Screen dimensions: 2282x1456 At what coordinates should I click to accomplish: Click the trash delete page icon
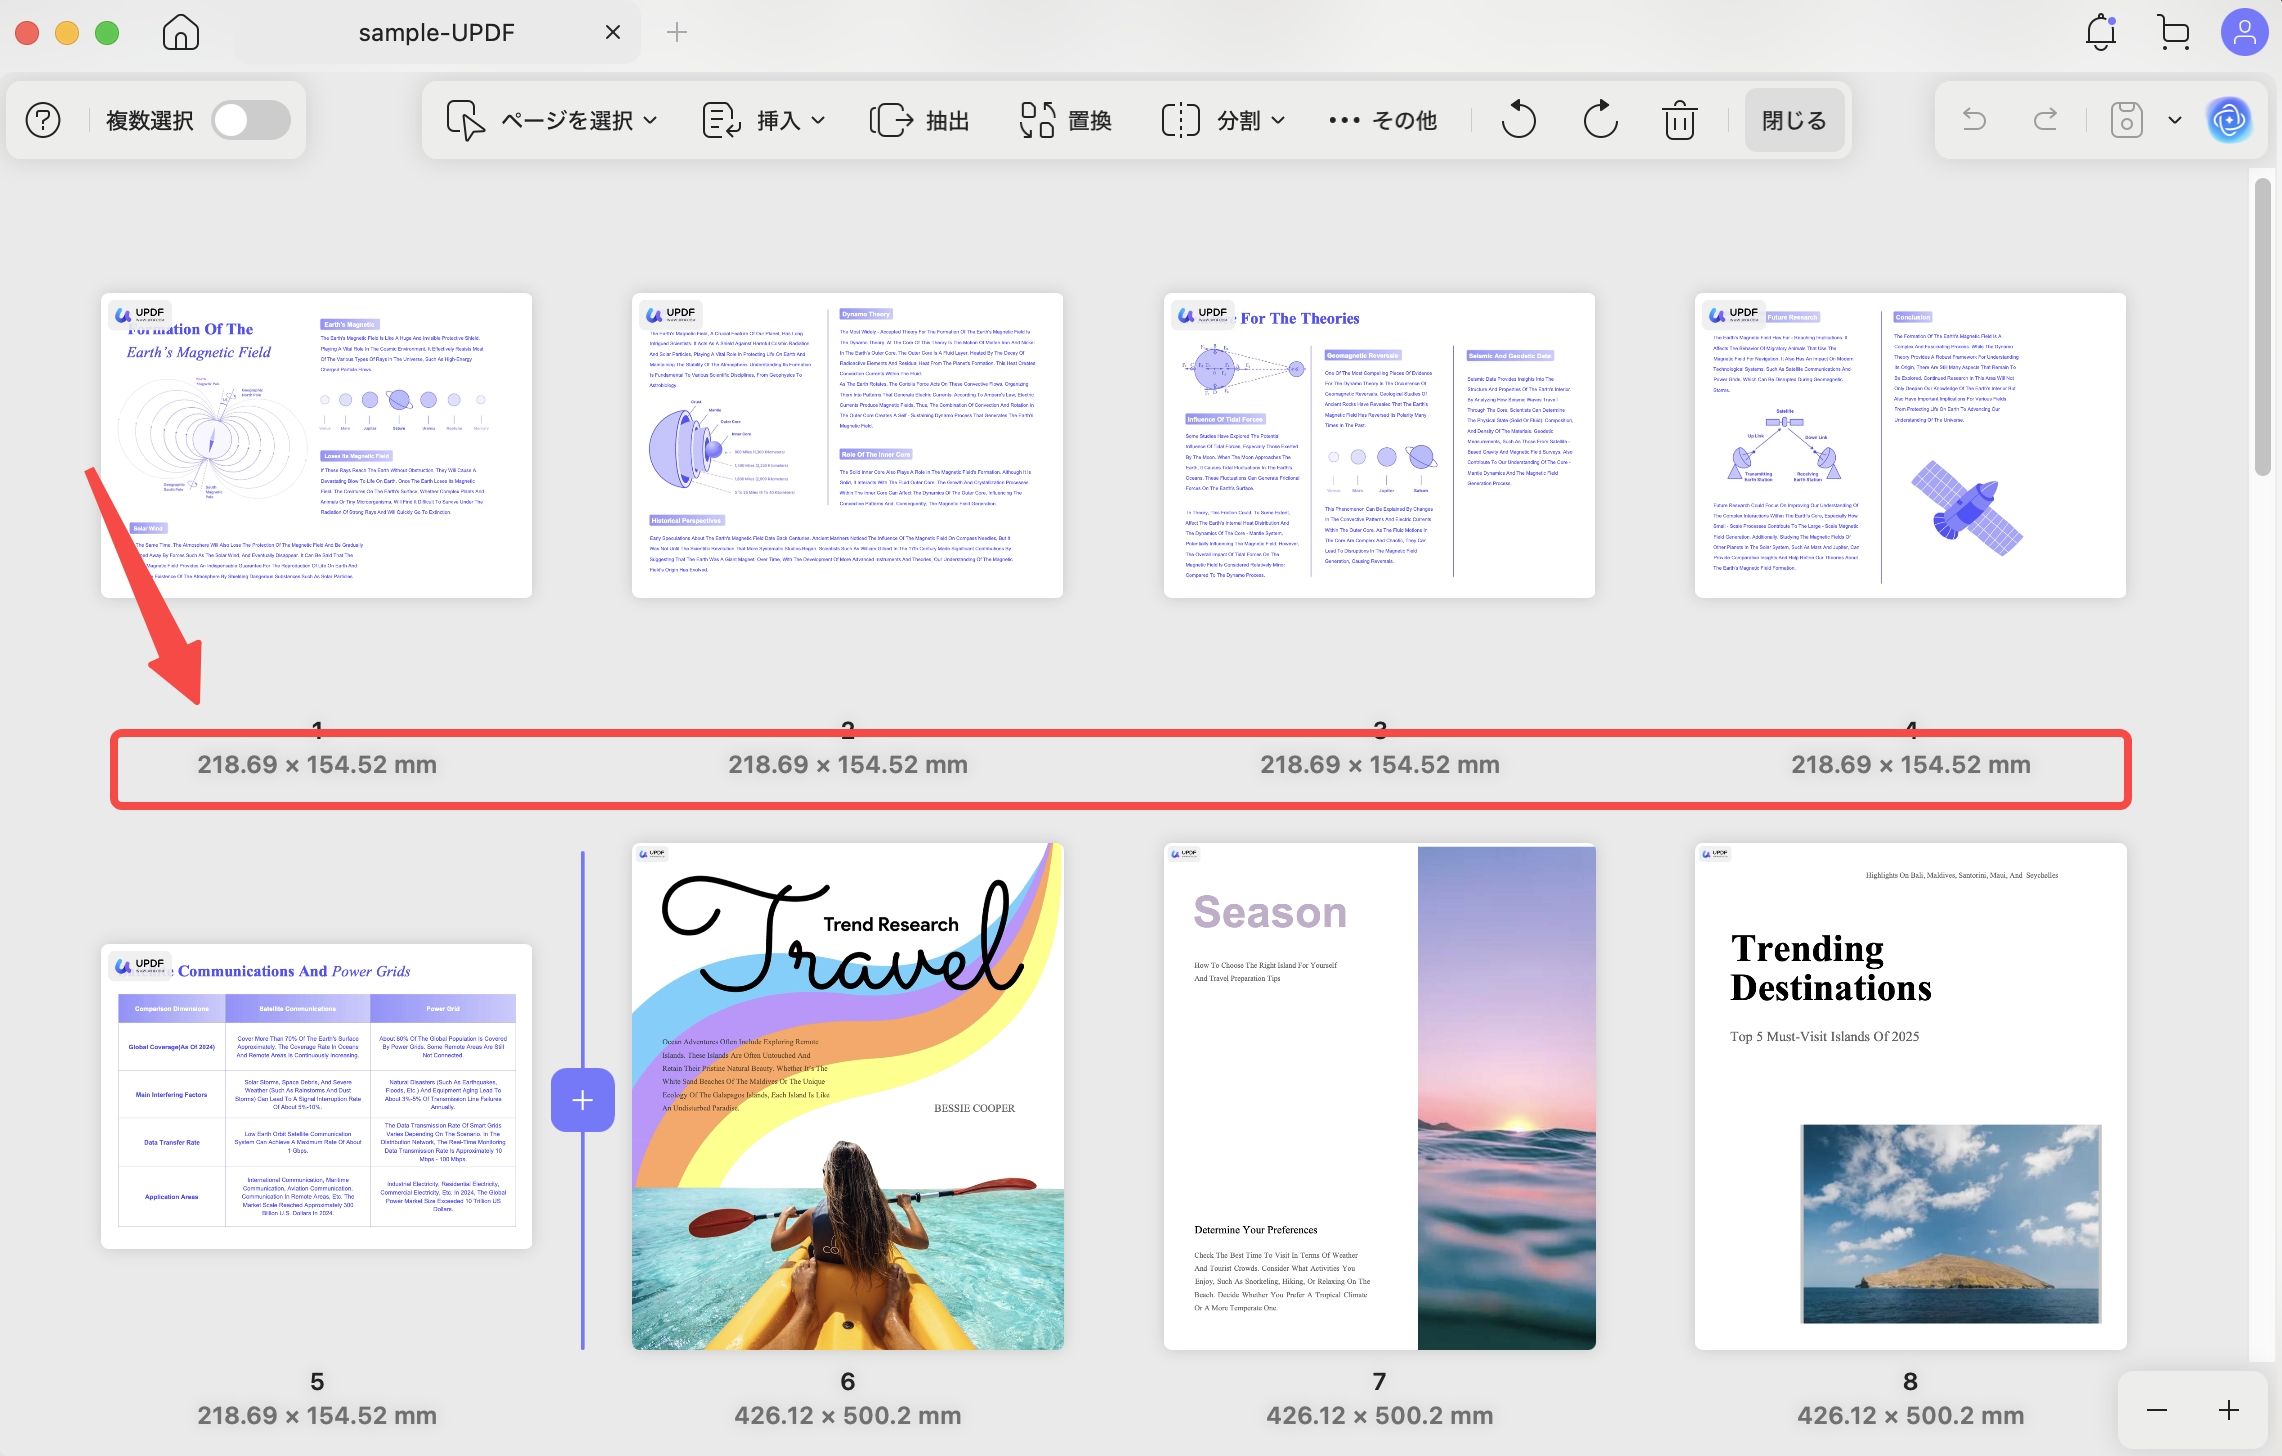pyautogui.click(x=1679, y=121)
